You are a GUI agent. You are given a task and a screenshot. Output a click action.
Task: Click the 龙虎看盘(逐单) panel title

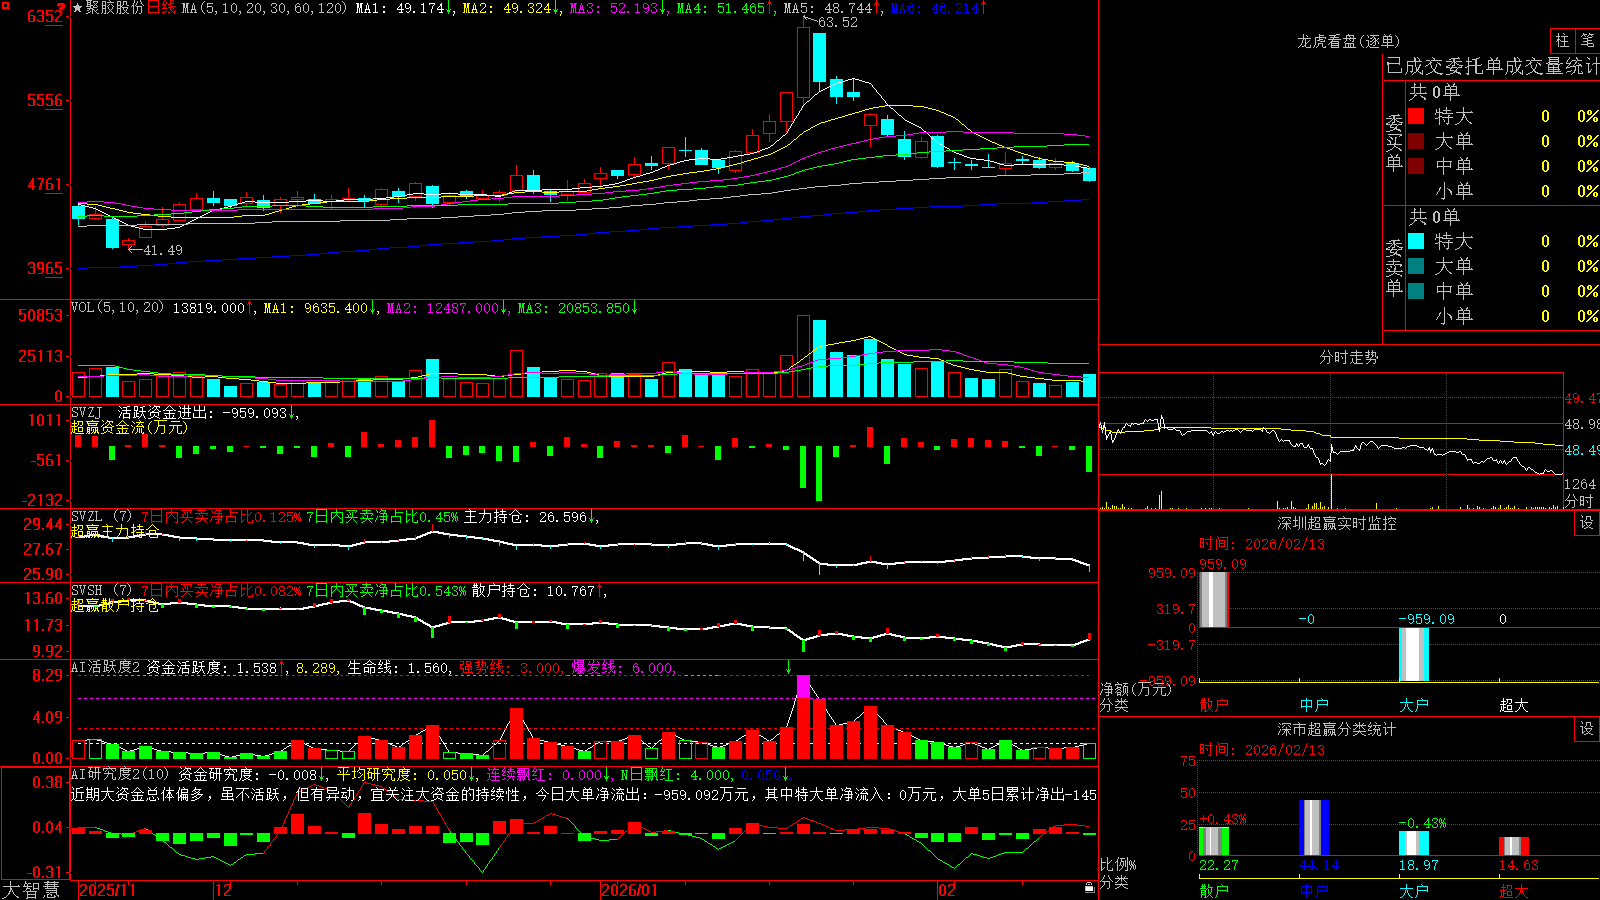(1349, 41)
